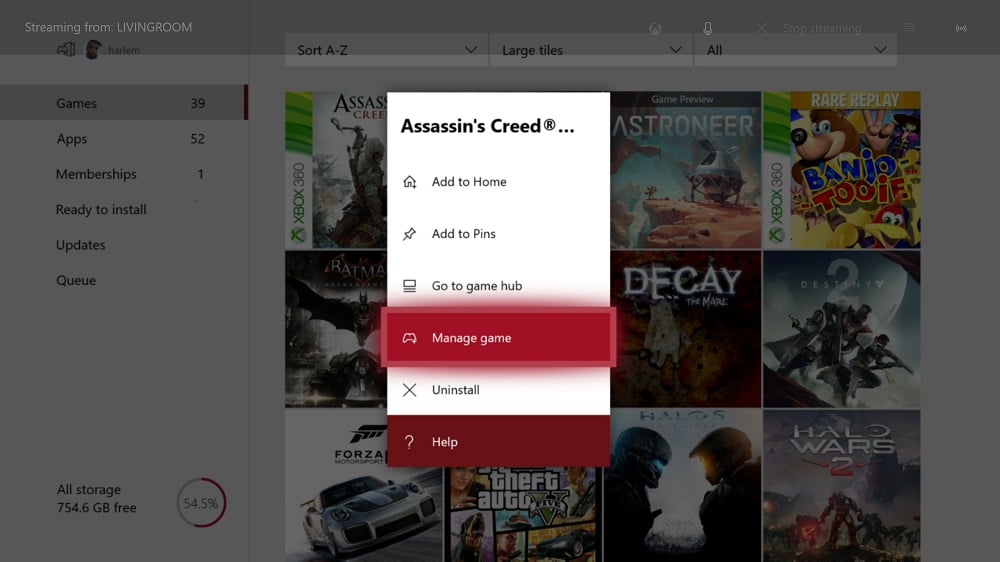This screenshot has width=1000, height=562.
Task: Click the Stop streaming button
Action: point(810,28)
